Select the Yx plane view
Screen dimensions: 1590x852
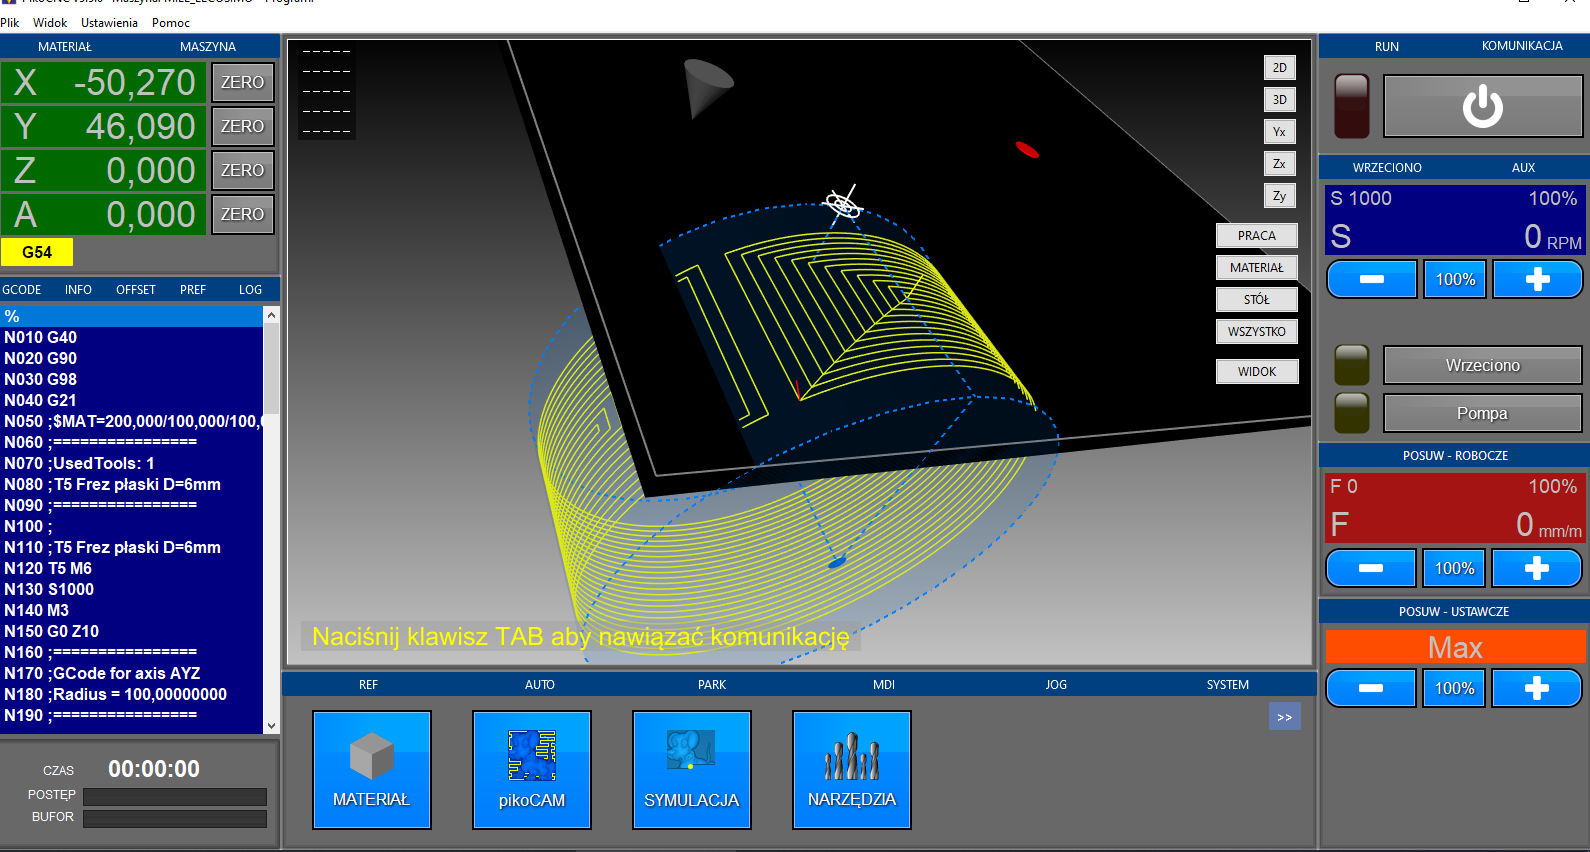(1280, 132)
